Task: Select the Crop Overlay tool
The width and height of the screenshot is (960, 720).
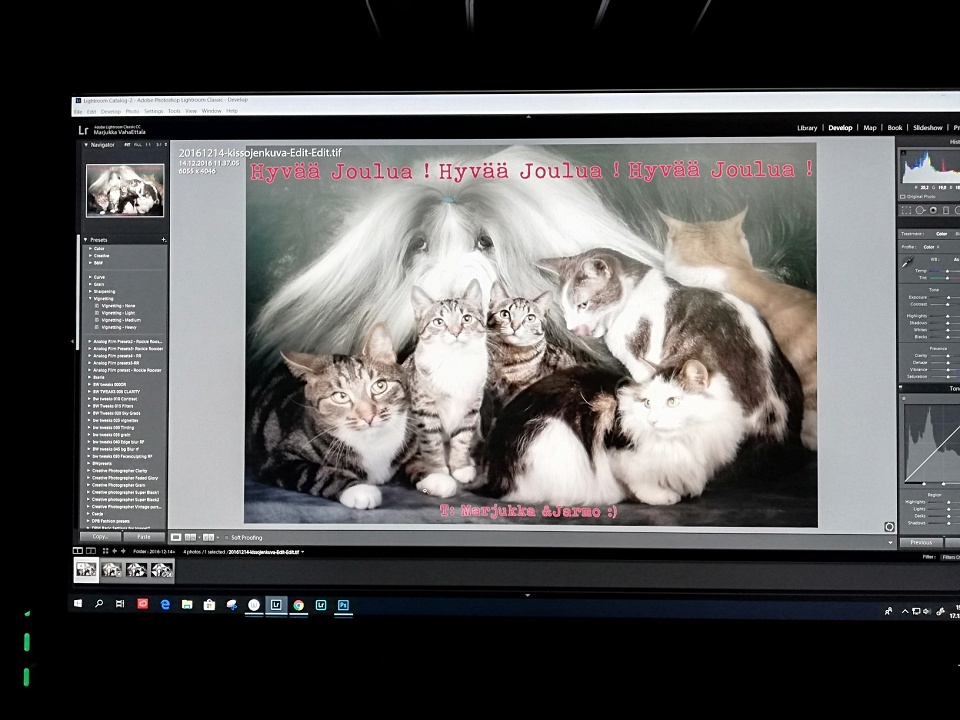Action: click(906, 210)
